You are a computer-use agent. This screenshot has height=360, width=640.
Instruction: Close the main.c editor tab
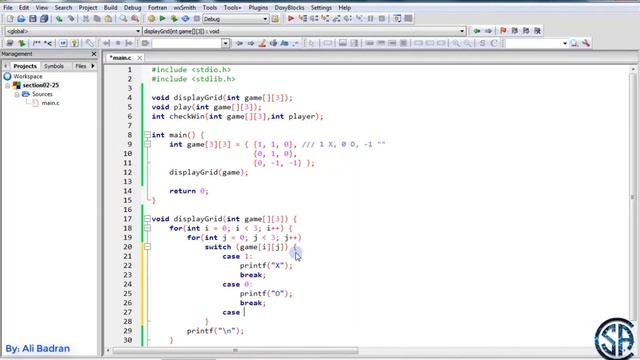140,58
